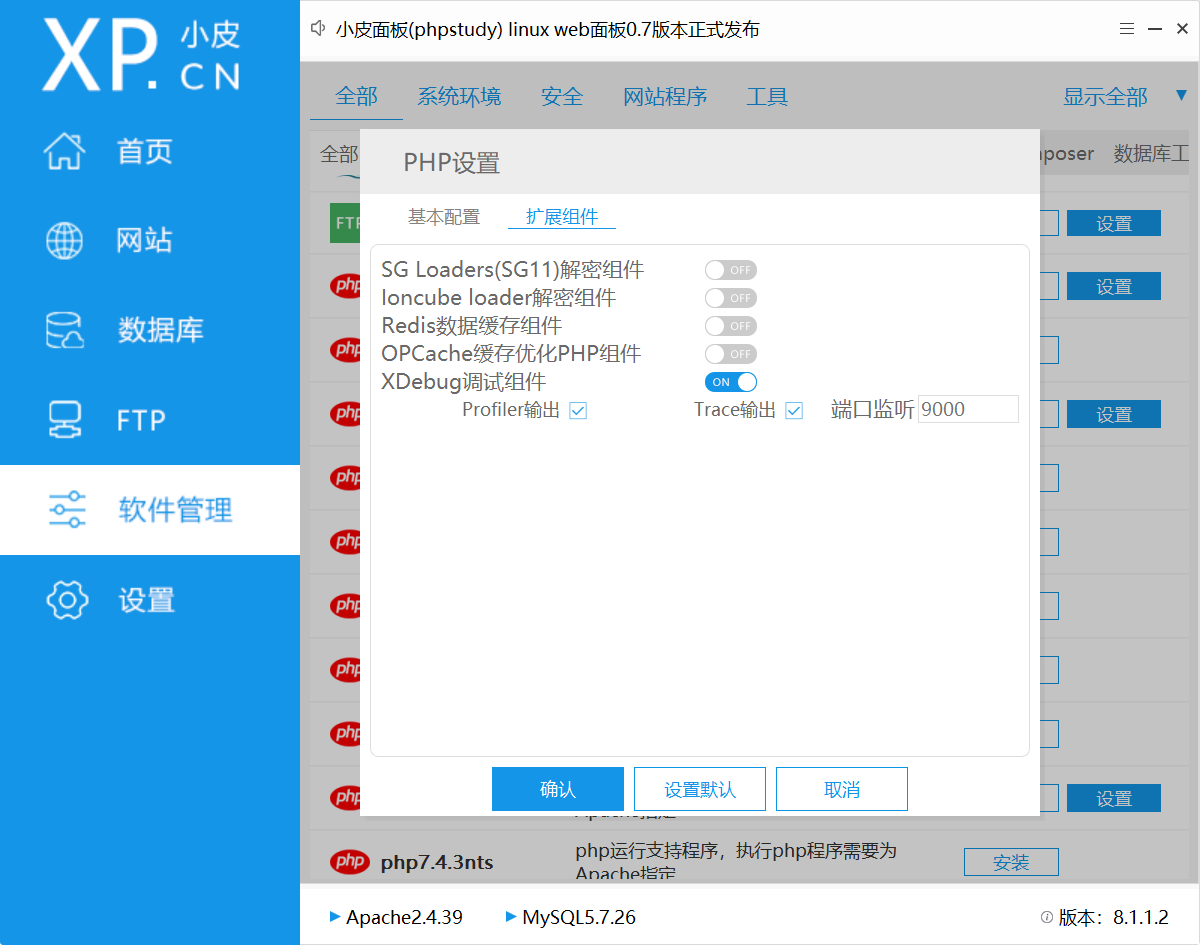Click the PHP设置 dialog title
Viewport: 1200px width, 945px height.
[x=451, y=163]
